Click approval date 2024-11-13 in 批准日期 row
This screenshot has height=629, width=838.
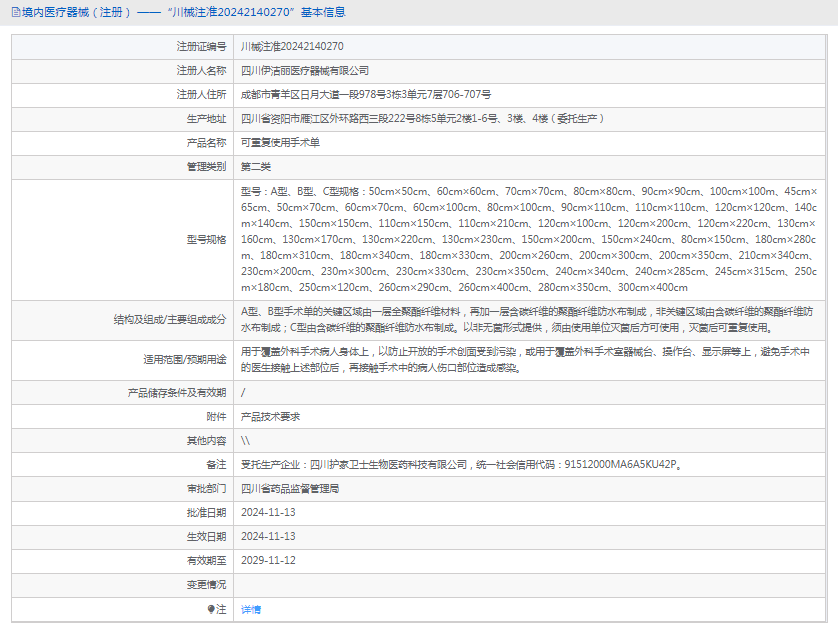click(x=268, y=512)
